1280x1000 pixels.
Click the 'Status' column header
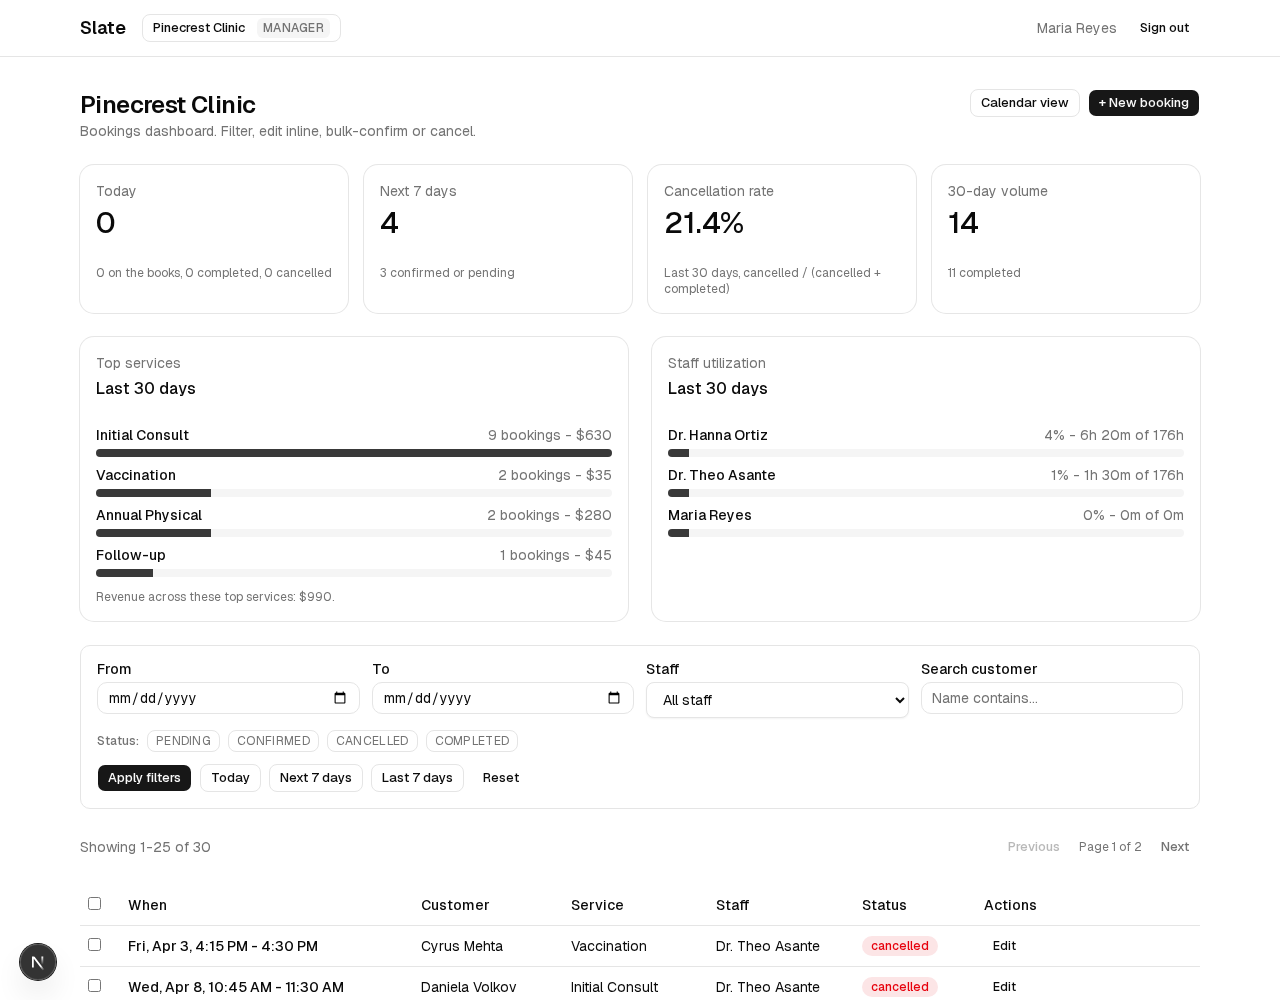884,905
